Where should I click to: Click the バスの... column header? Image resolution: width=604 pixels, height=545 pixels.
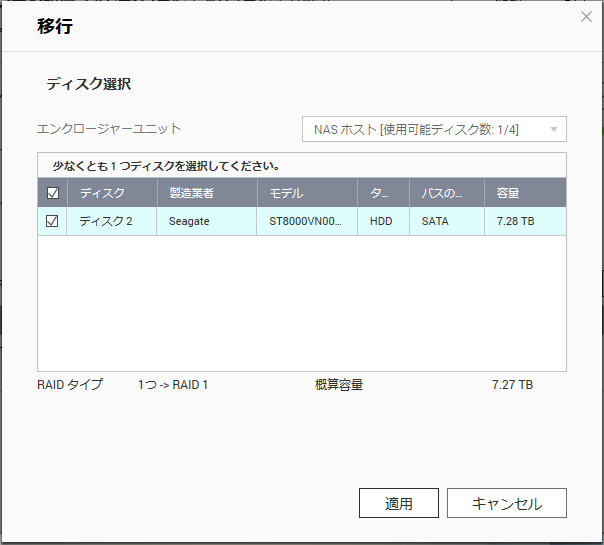[x=446, y=193]
